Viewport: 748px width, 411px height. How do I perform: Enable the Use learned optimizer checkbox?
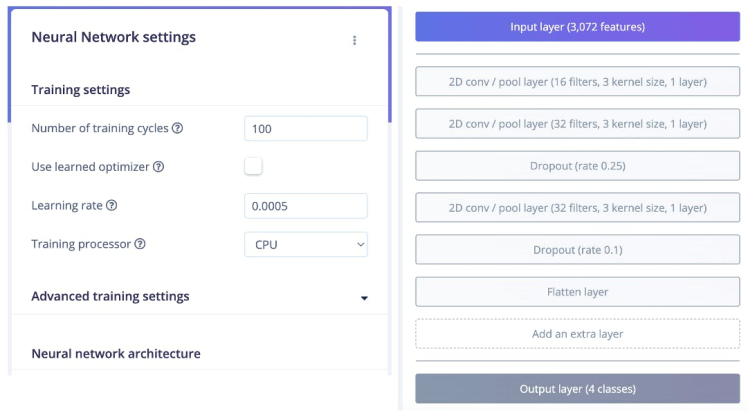coord(253,166)
